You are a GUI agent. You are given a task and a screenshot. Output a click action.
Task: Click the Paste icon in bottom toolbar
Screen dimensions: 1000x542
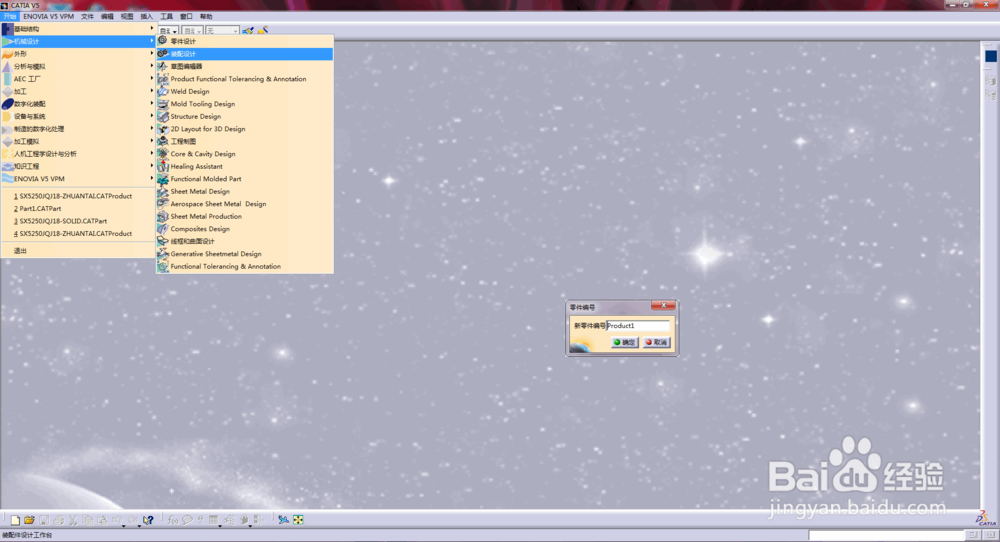[x=102, y=520]
